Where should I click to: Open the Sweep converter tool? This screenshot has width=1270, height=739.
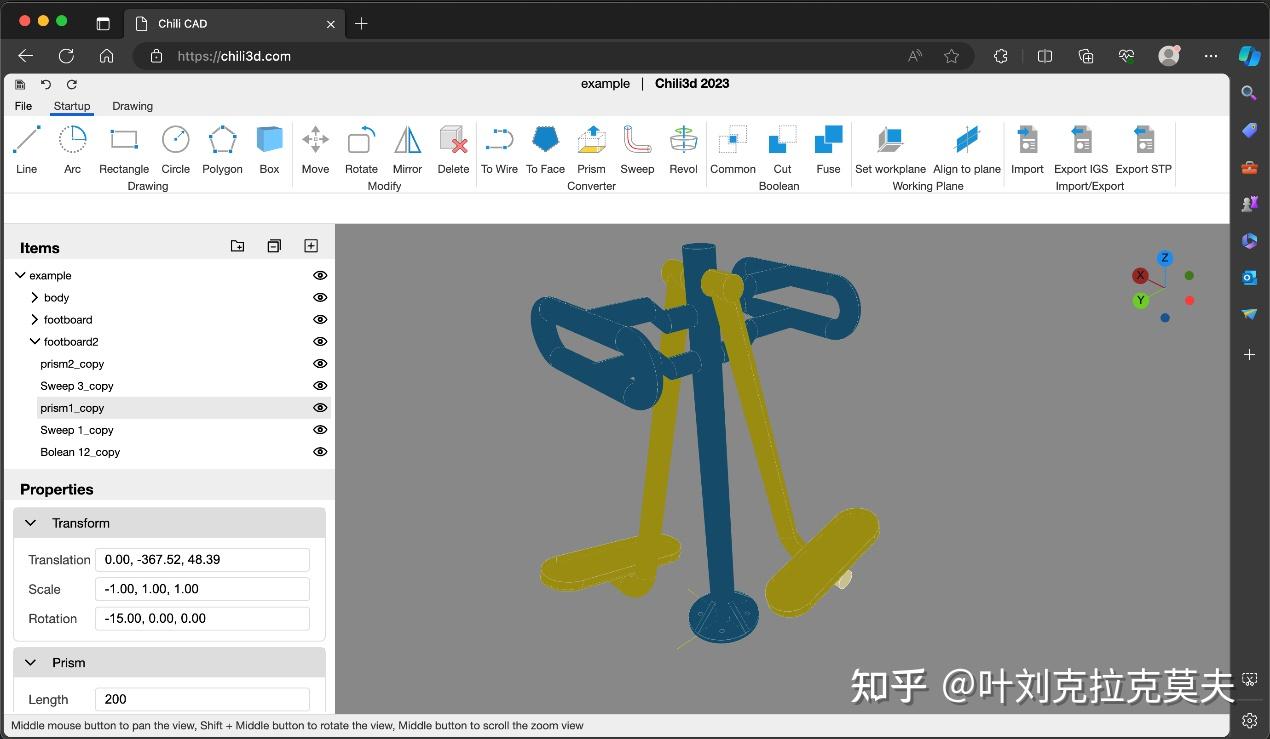(x=637, y=148)
